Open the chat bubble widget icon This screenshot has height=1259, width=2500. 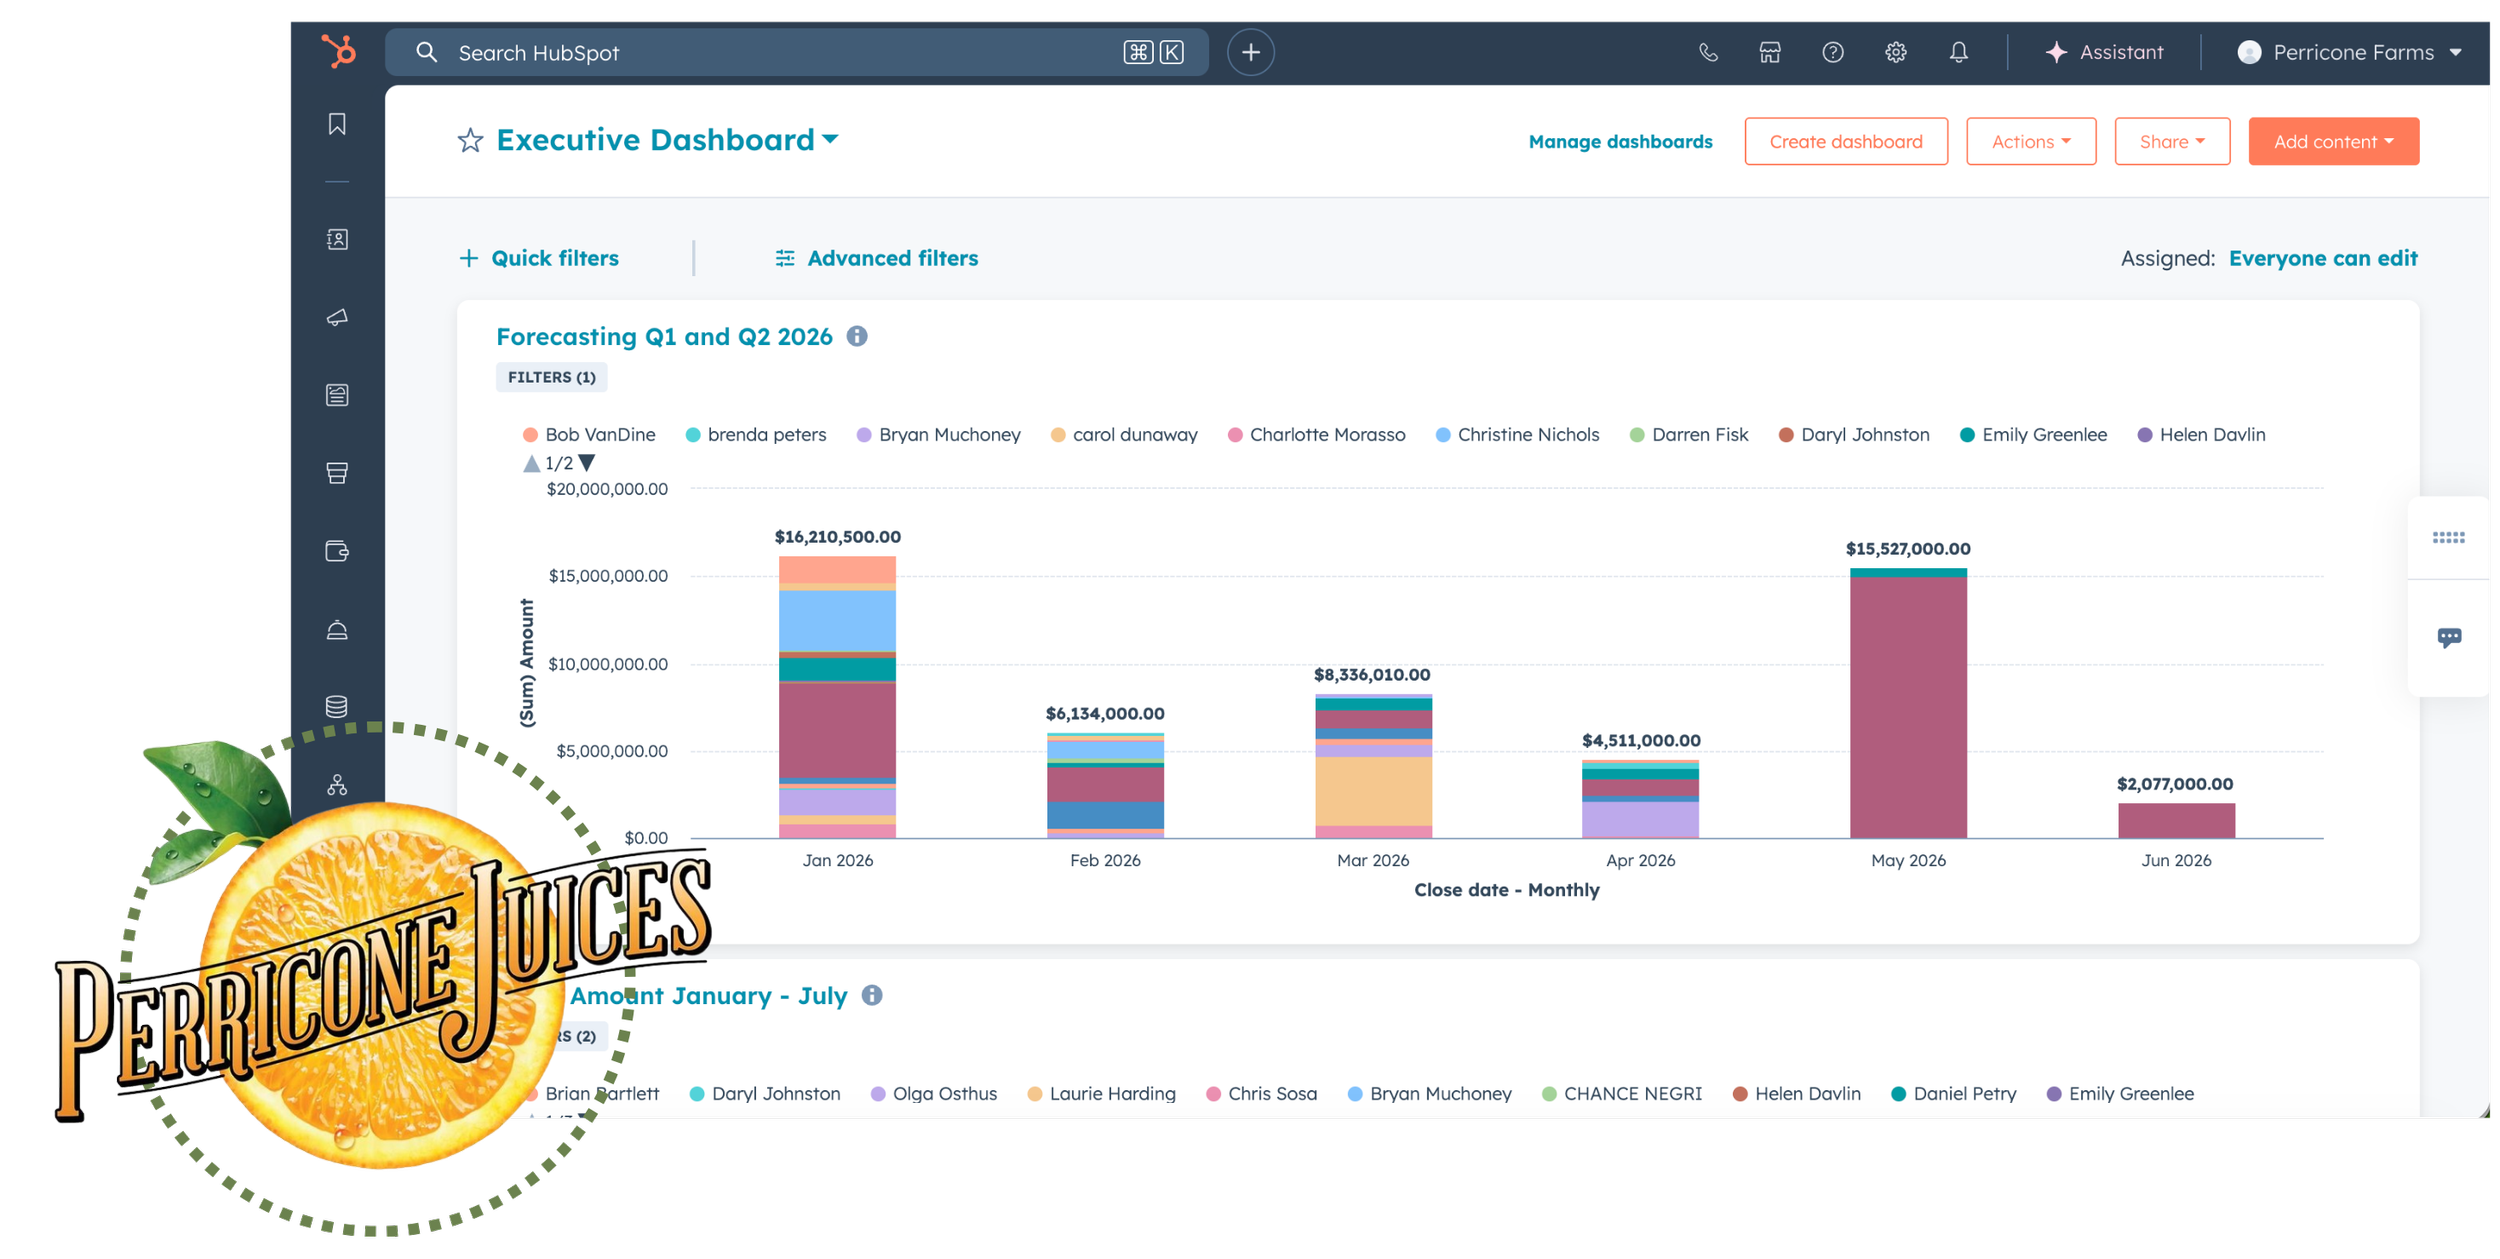pos(2449,638)
